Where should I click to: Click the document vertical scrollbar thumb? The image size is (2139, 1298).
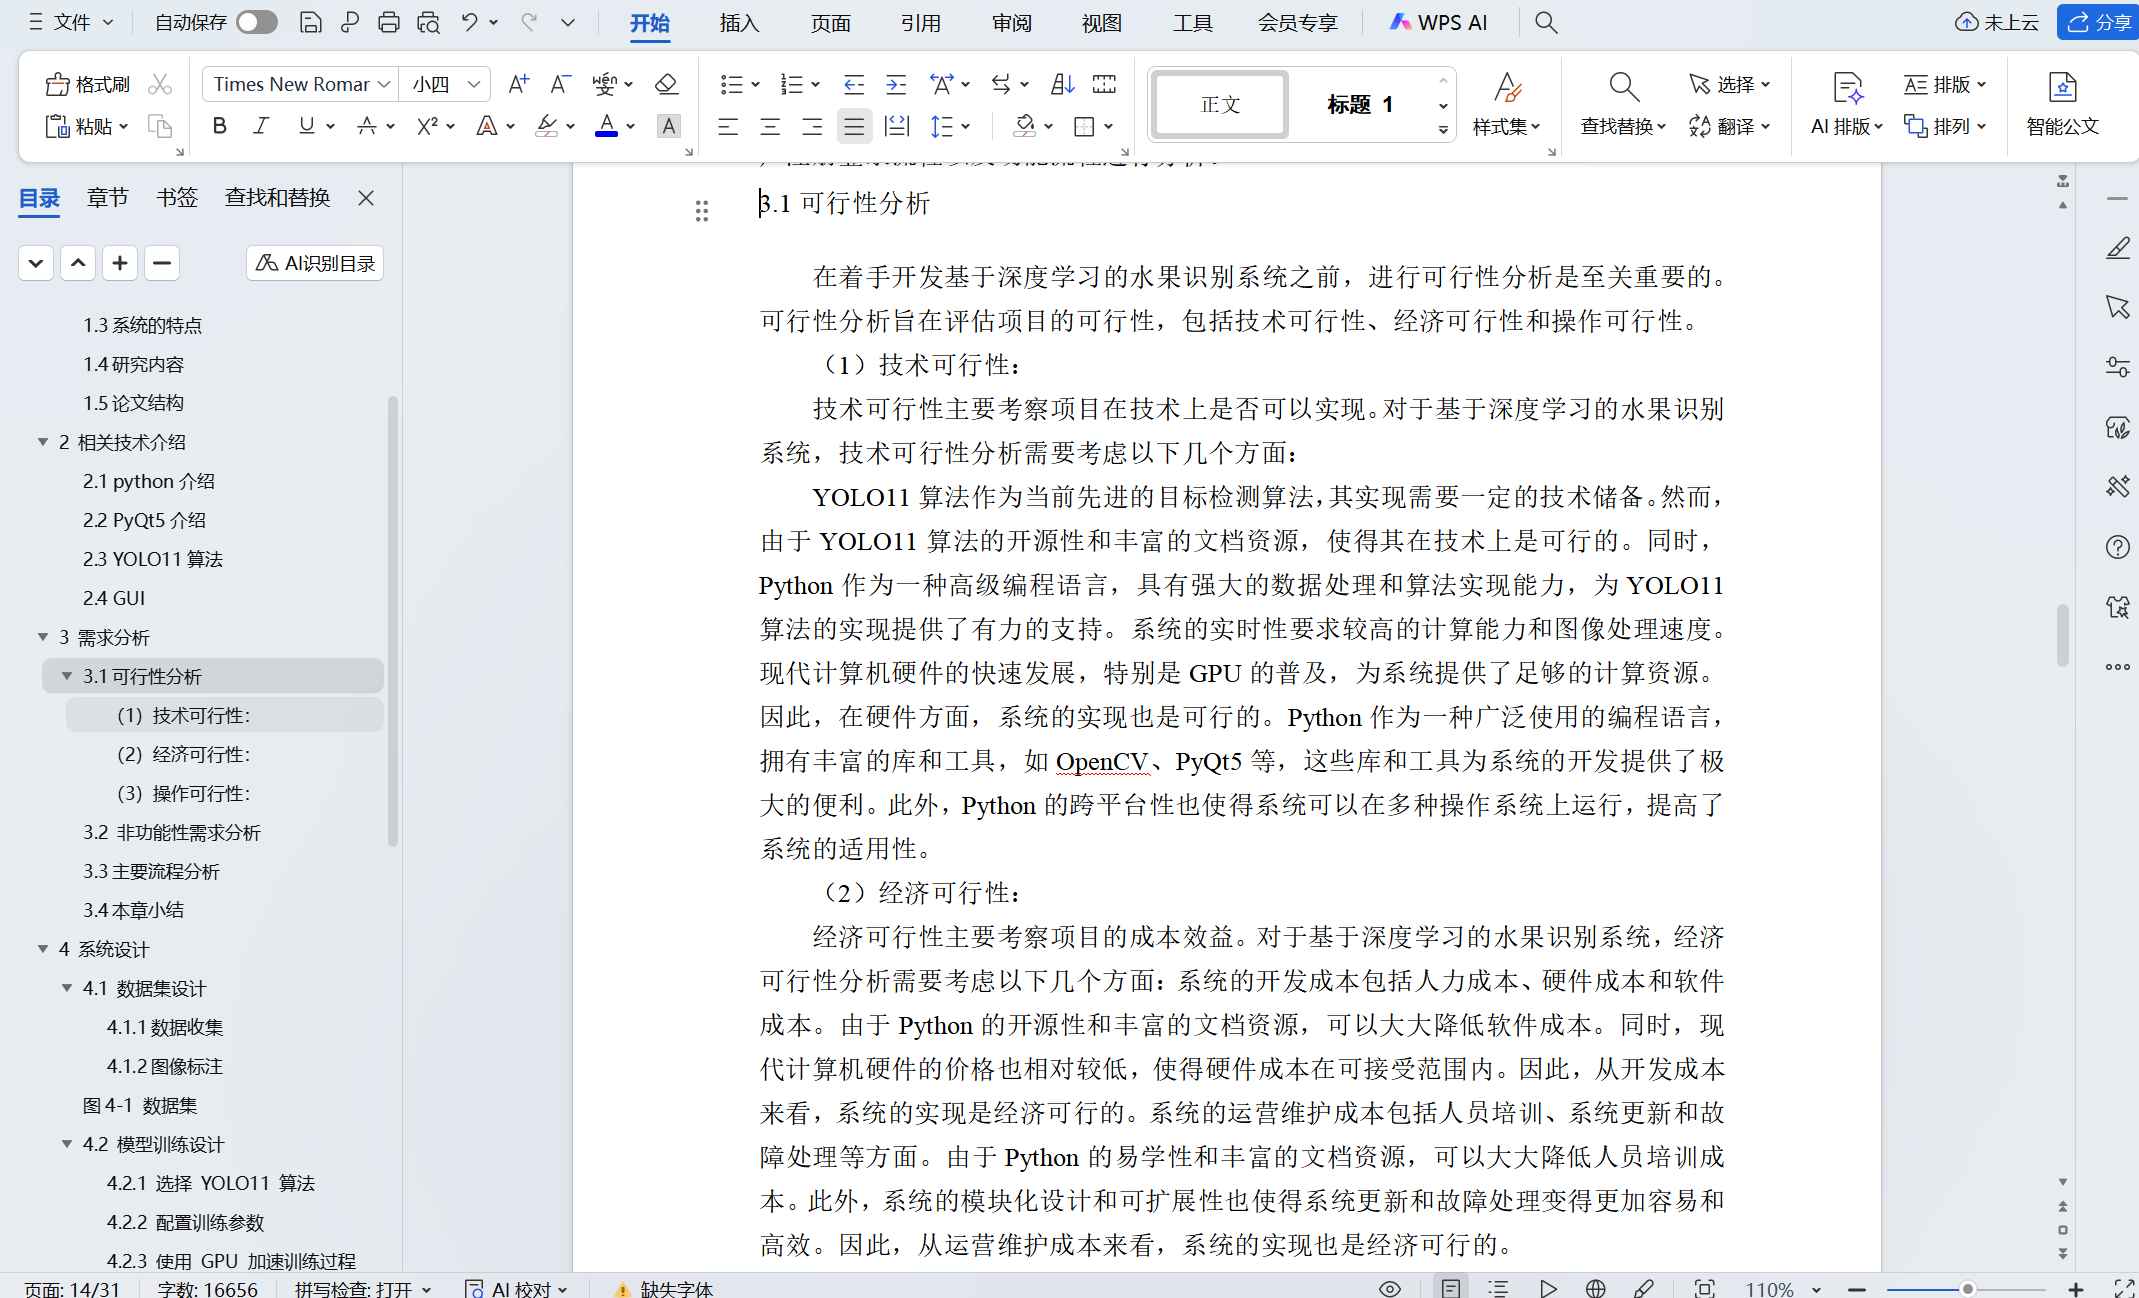coord(2062,635)
